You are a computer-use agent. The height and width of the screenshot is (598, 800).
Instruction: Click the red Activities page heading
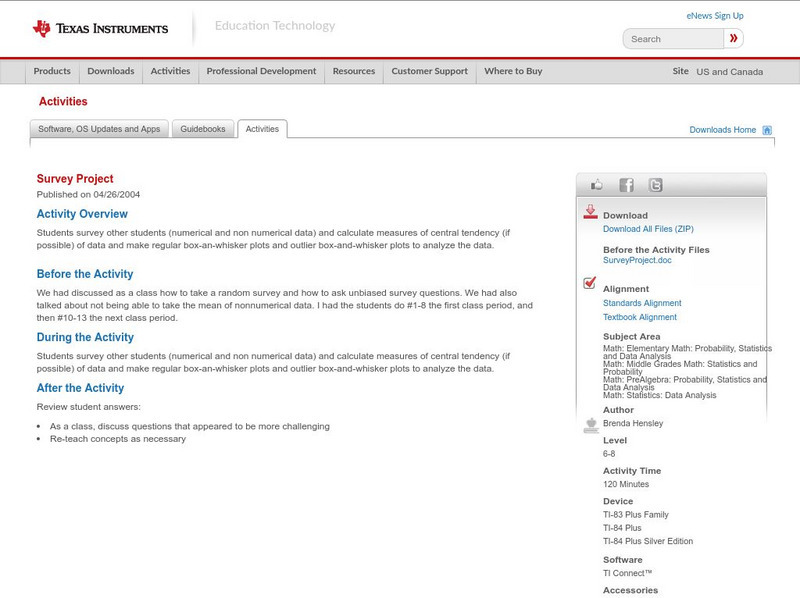pyautogui.click(x=63, y=102)
